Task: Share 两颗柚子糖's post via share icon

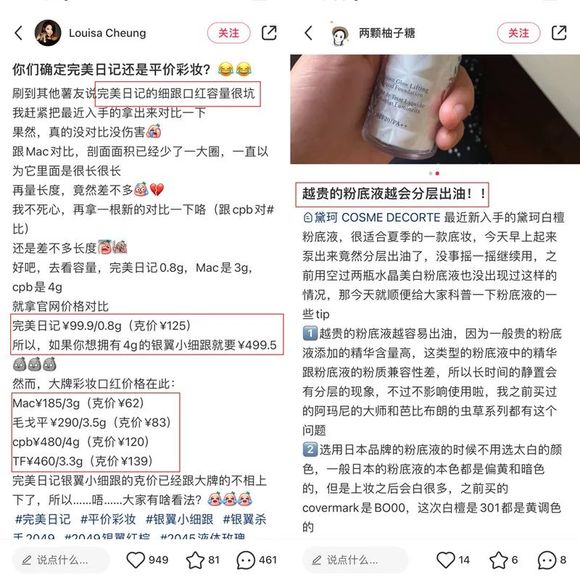Action: click(x=559, y=33)
